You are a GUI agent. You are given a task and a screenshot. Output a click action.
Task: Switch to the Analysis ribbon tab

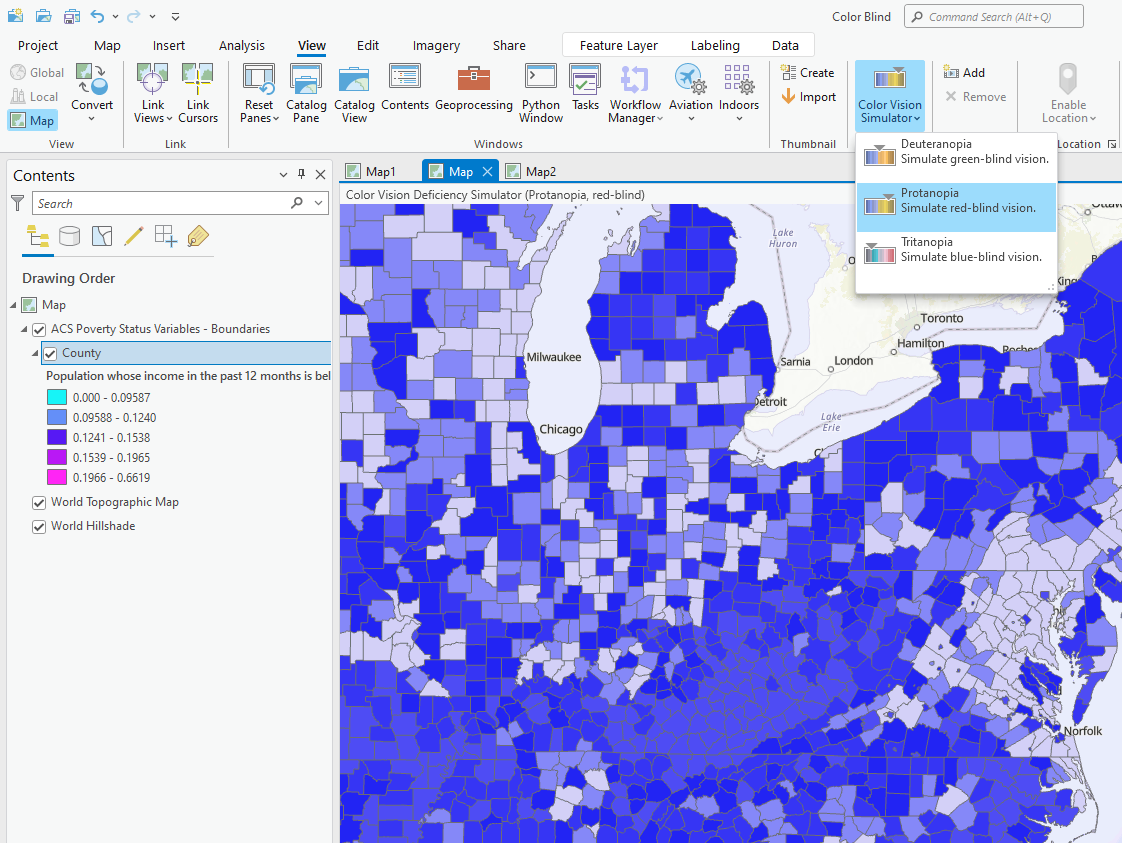tap(242, 45)
